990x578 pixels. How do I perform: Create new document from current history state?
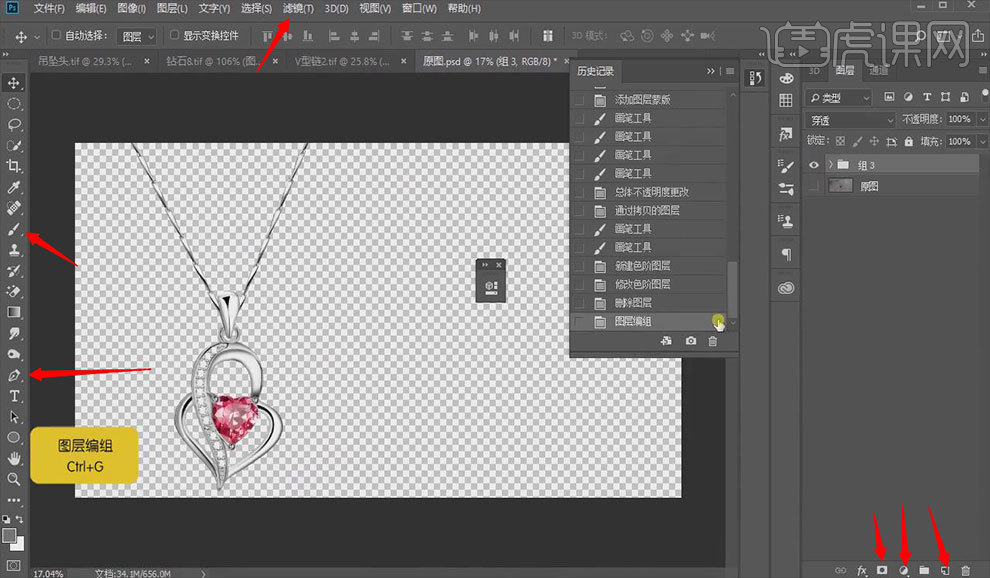point(666,341)
